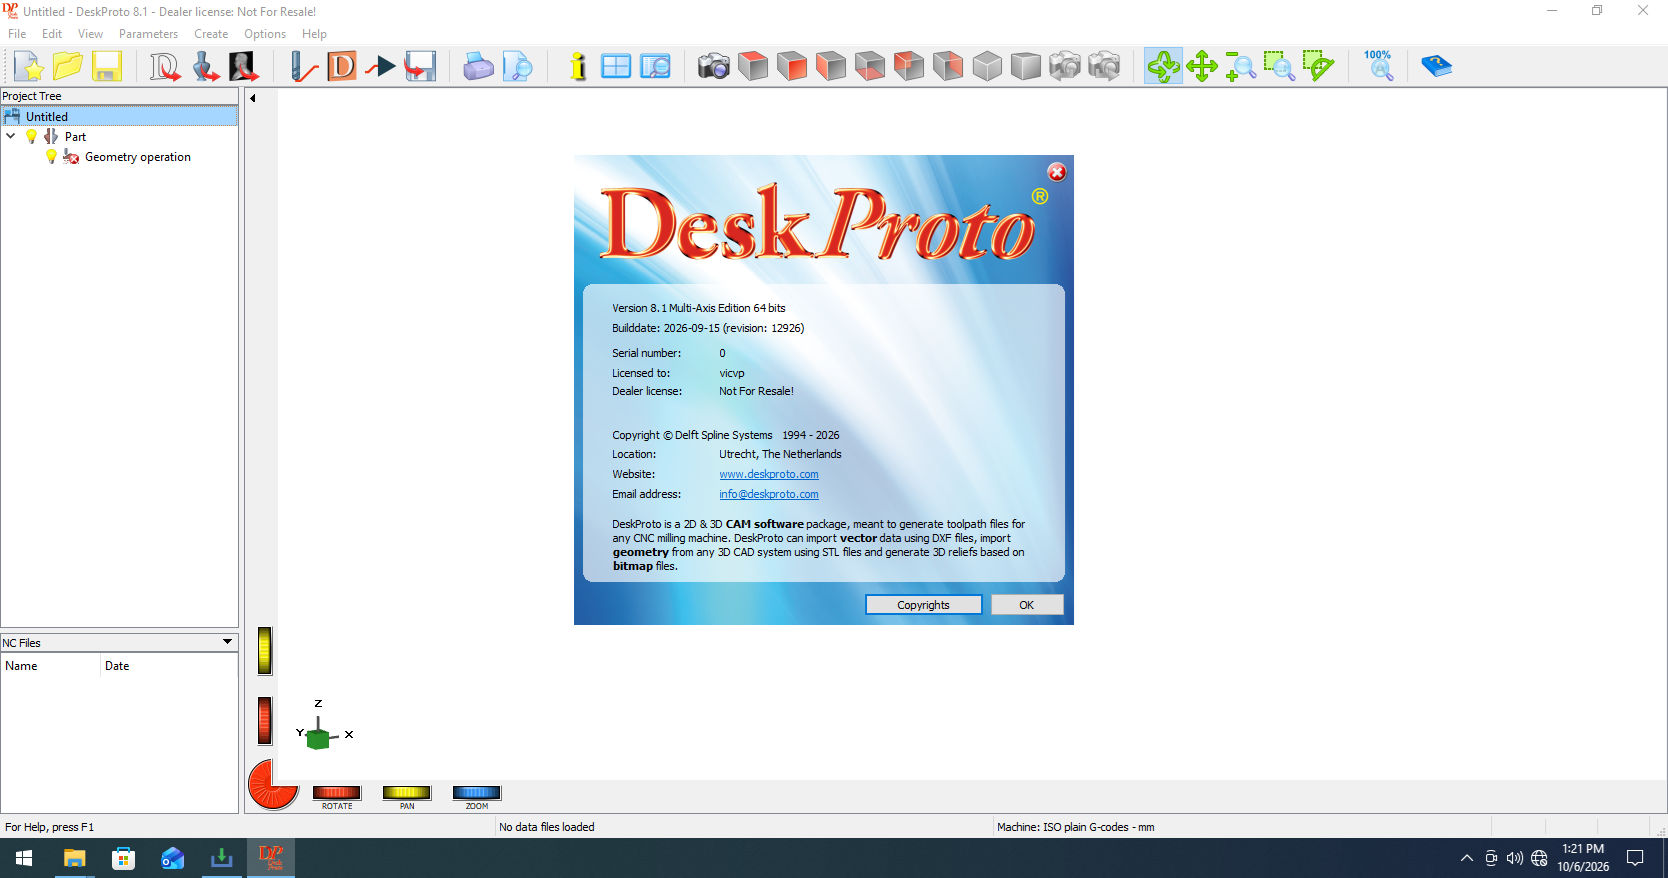Select the Part tree item
Viewport: 1668px width, 878px height.
(75, 136)
